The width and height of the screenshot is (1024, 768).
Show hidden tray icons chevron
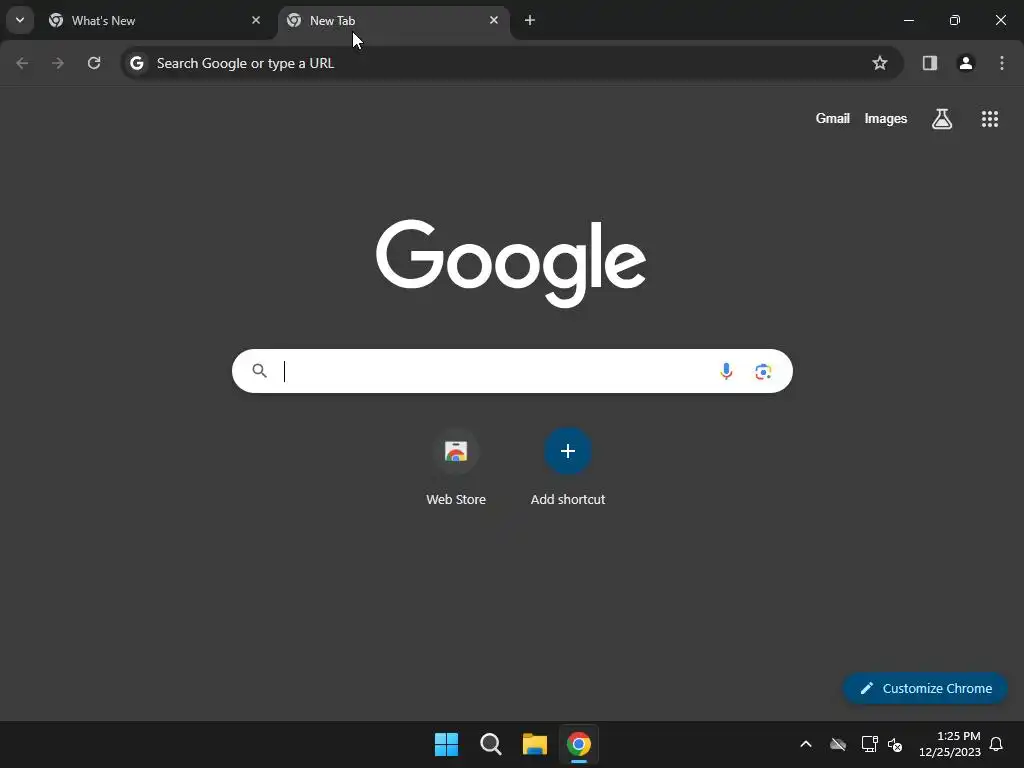click(806, 744)
